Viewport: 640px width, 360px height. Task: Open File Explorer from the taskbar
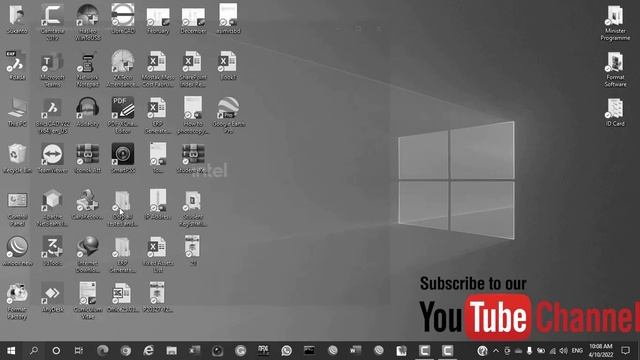point(171,351)
